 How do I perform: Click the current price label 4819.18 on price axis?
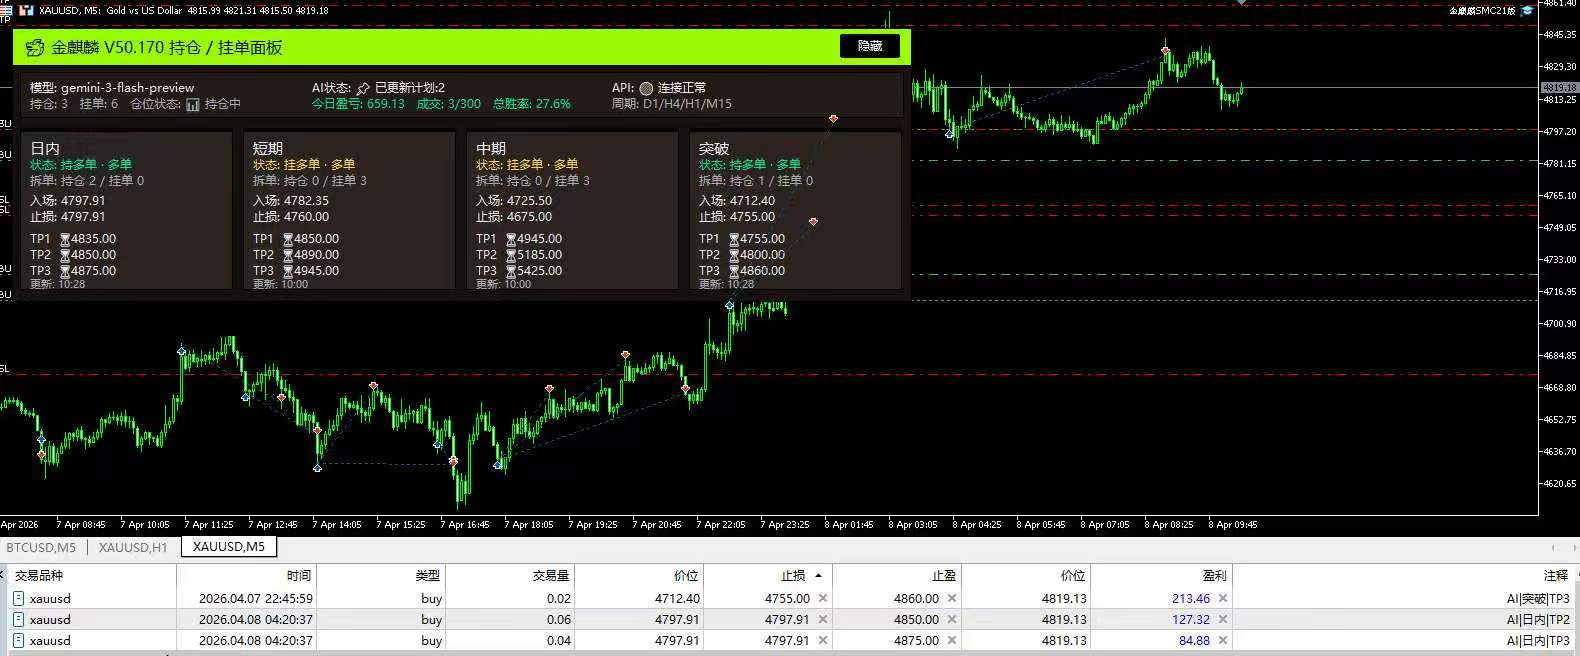pos(1559,88)
